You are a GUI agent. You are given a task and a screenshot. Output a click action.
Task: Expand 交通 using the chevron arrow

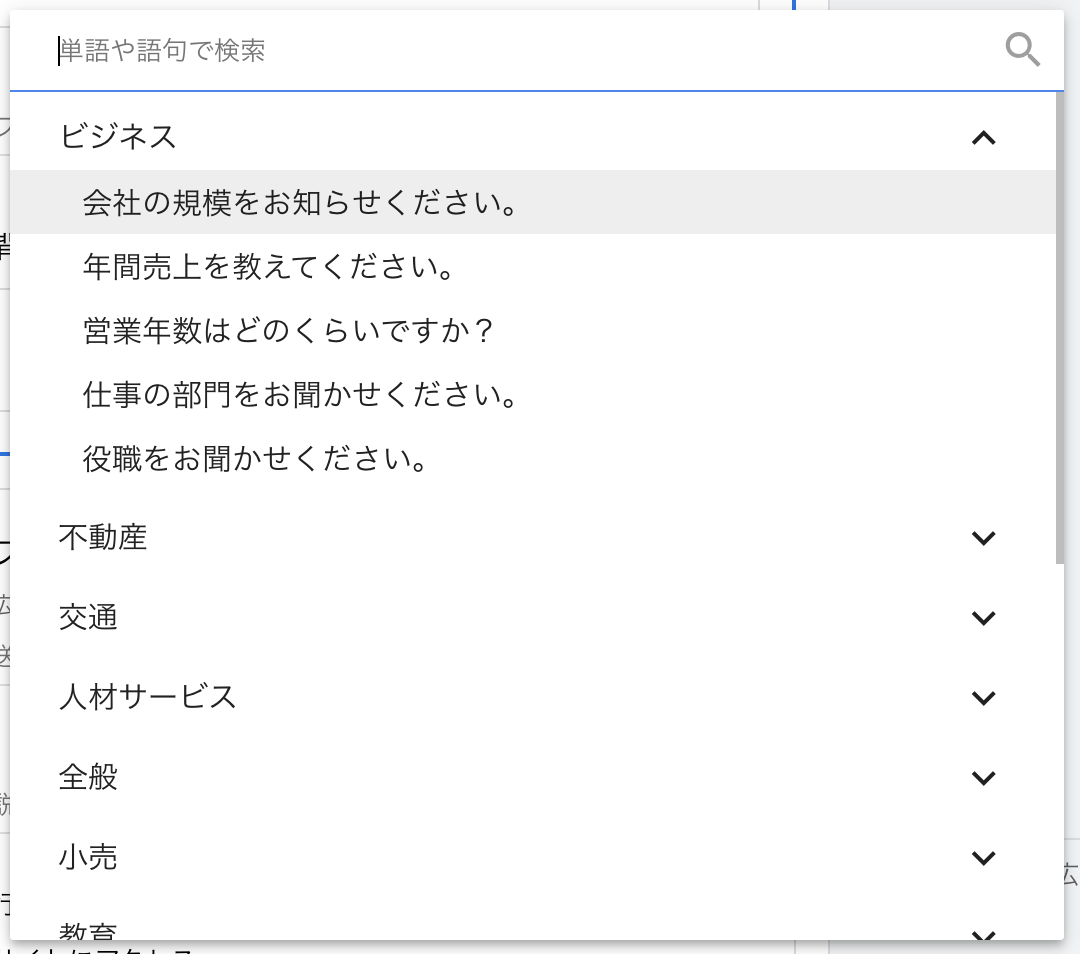tap(984, 618)
